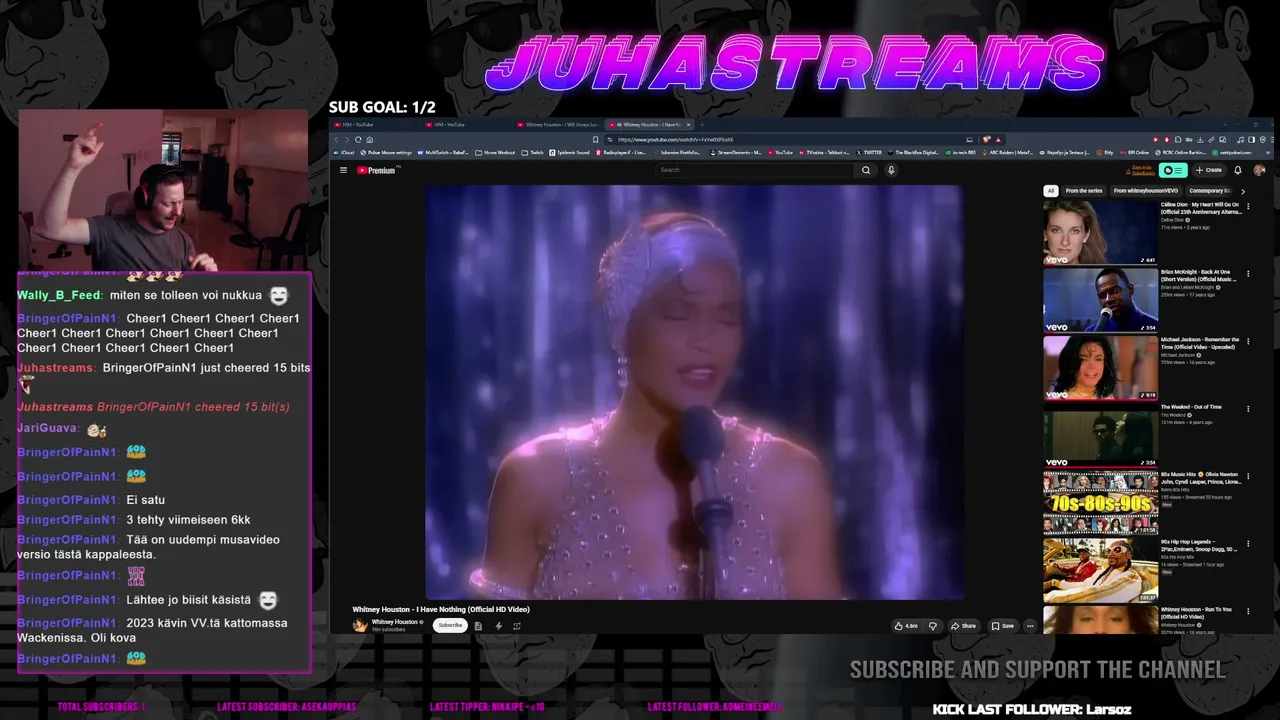This screenshot has width=1280, height=720.
Task: Open the Twitch bookmark folder
Action: pyautogui.click(x=533, y=153)
